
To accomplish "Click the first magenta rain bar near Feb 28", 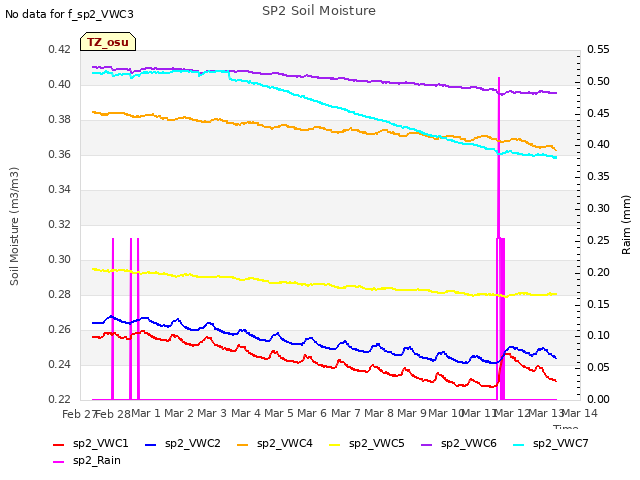I will point(113,318).
